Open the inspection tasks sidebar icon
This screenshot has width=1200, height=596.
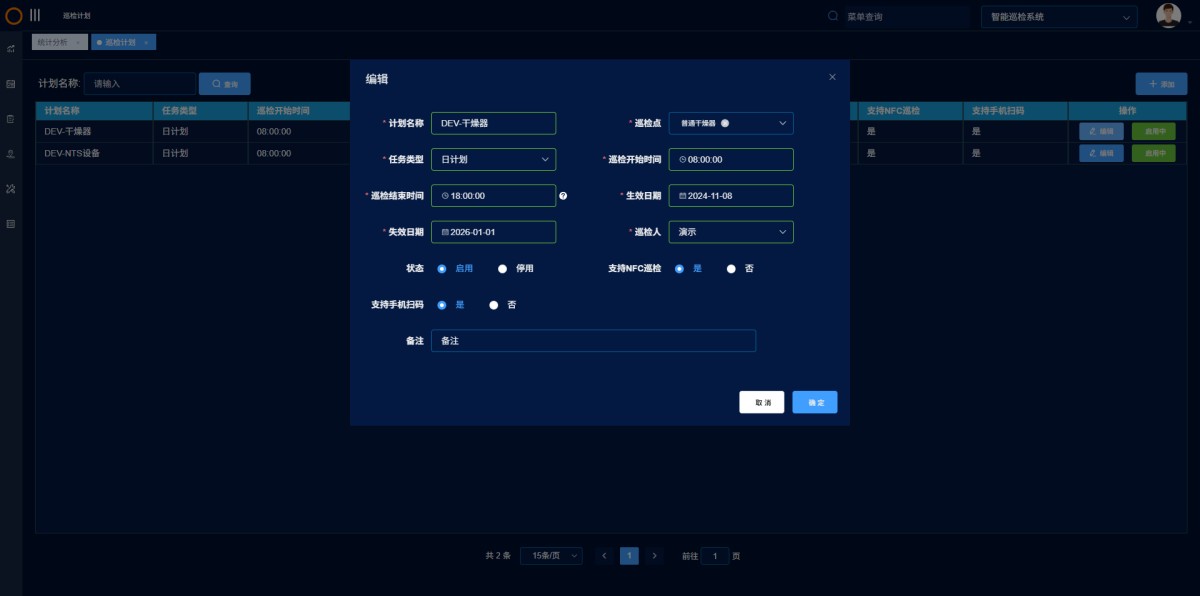pos(12,119)
